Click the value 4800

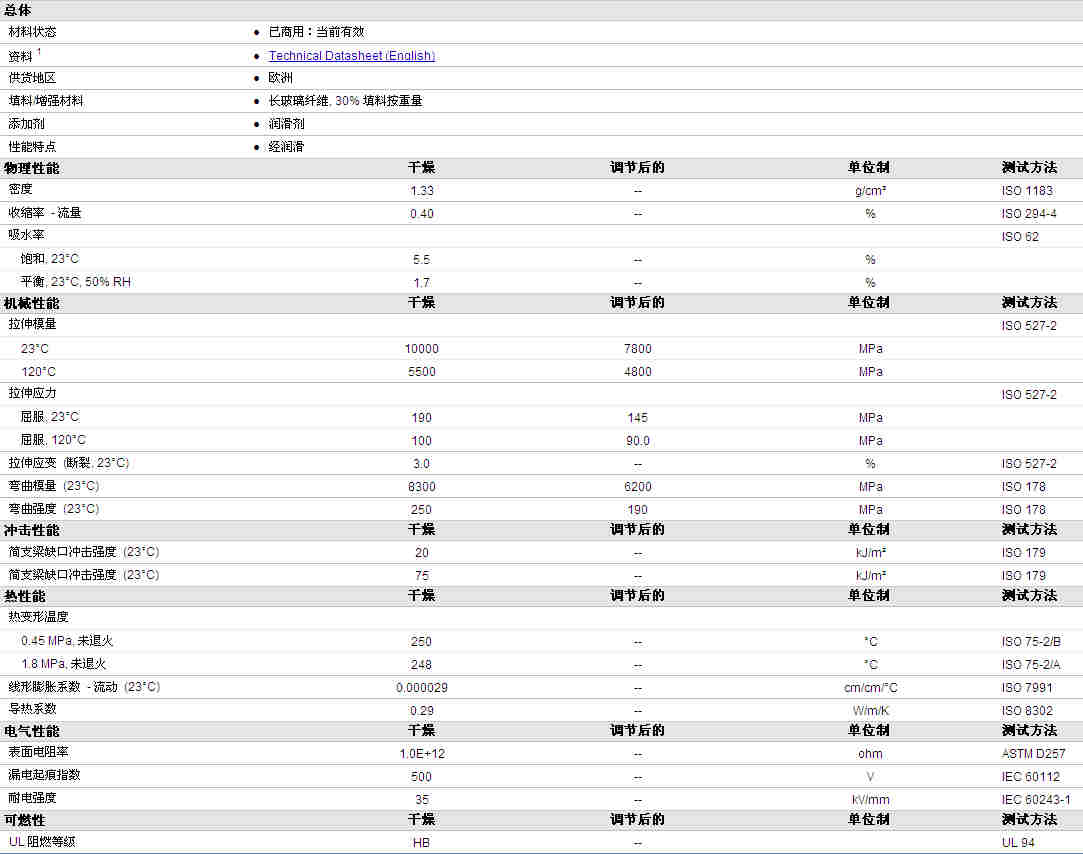[x=638, y=372]
